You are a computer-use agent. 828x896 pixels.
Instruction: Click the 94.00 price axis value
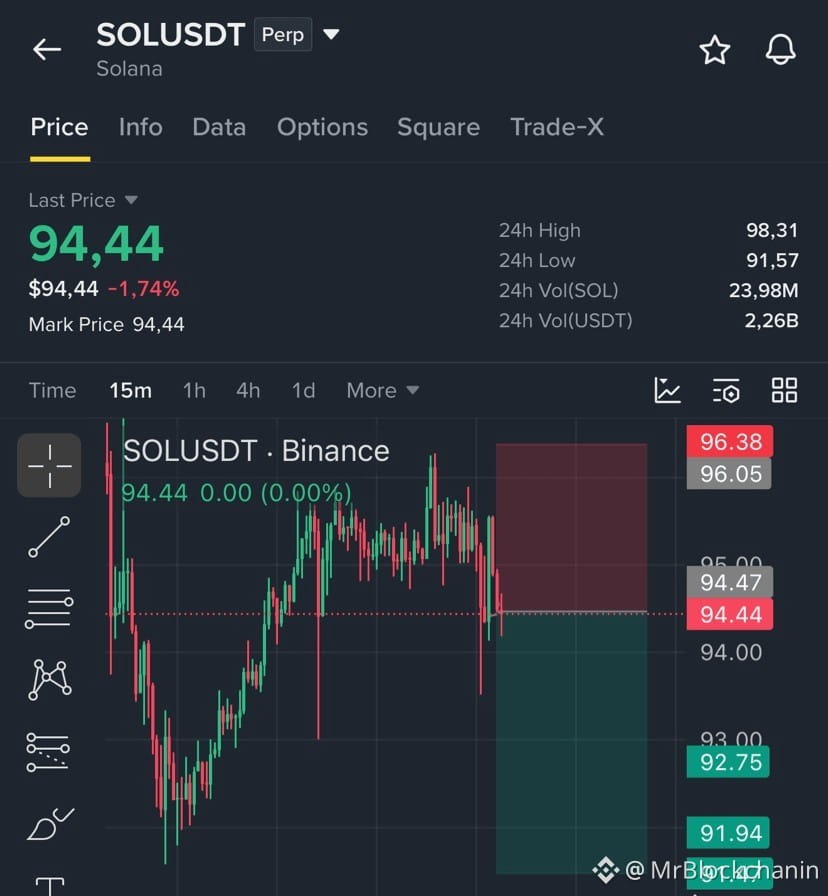(x=731, y=652)
